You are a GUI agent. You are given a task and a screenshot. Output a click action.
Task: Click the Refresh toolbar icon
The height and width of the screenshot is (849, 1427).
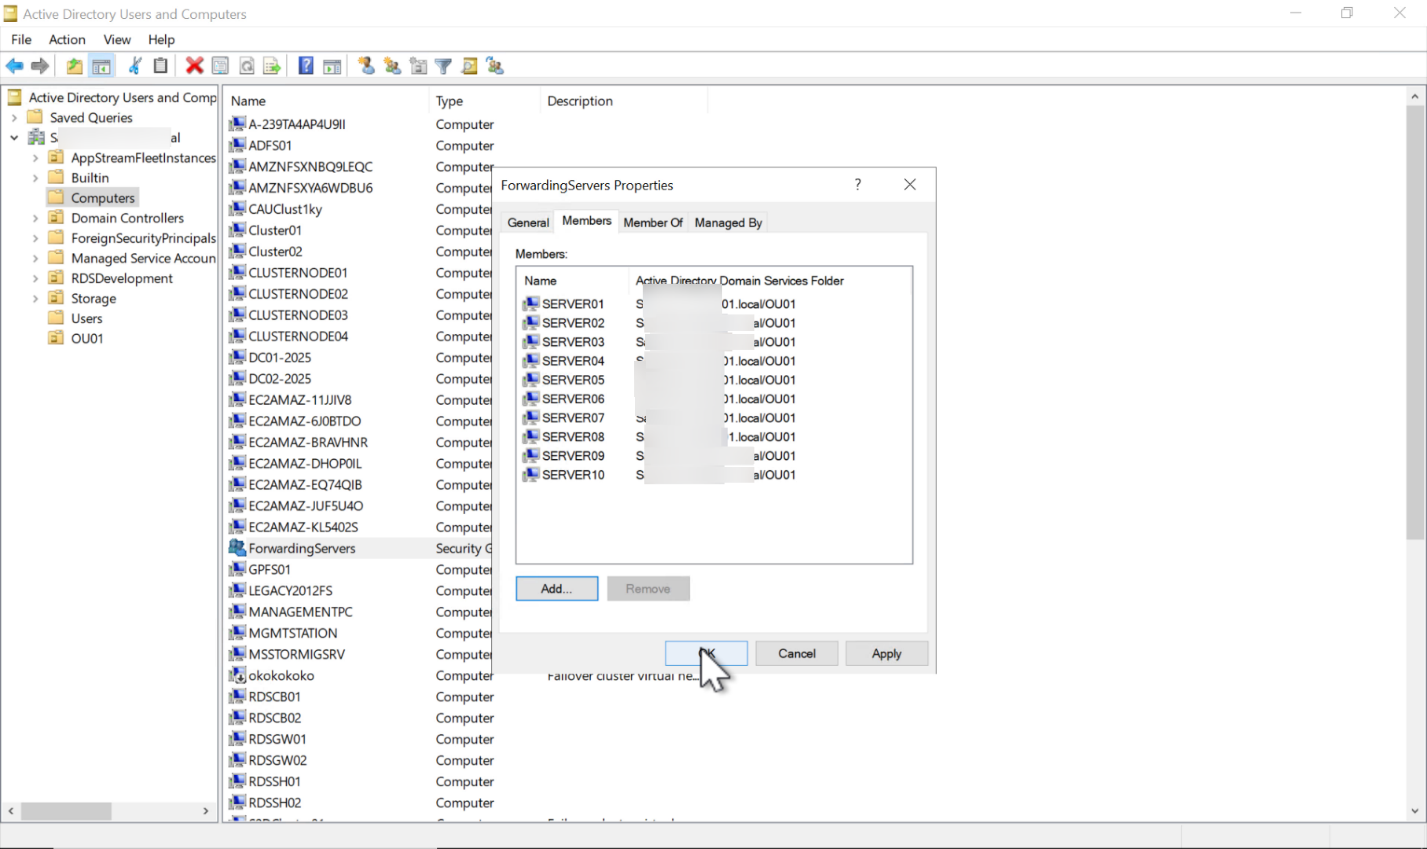246,66
